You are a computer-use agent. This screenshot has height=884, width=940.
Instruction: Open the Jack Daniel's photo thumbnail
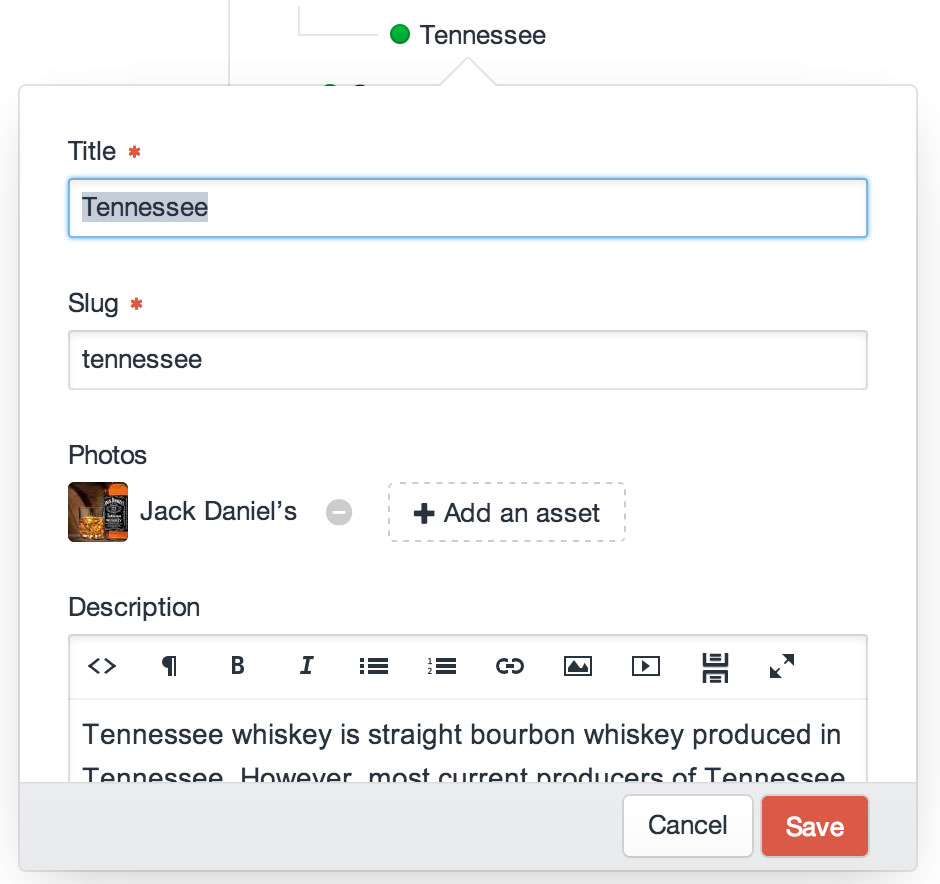97,511
